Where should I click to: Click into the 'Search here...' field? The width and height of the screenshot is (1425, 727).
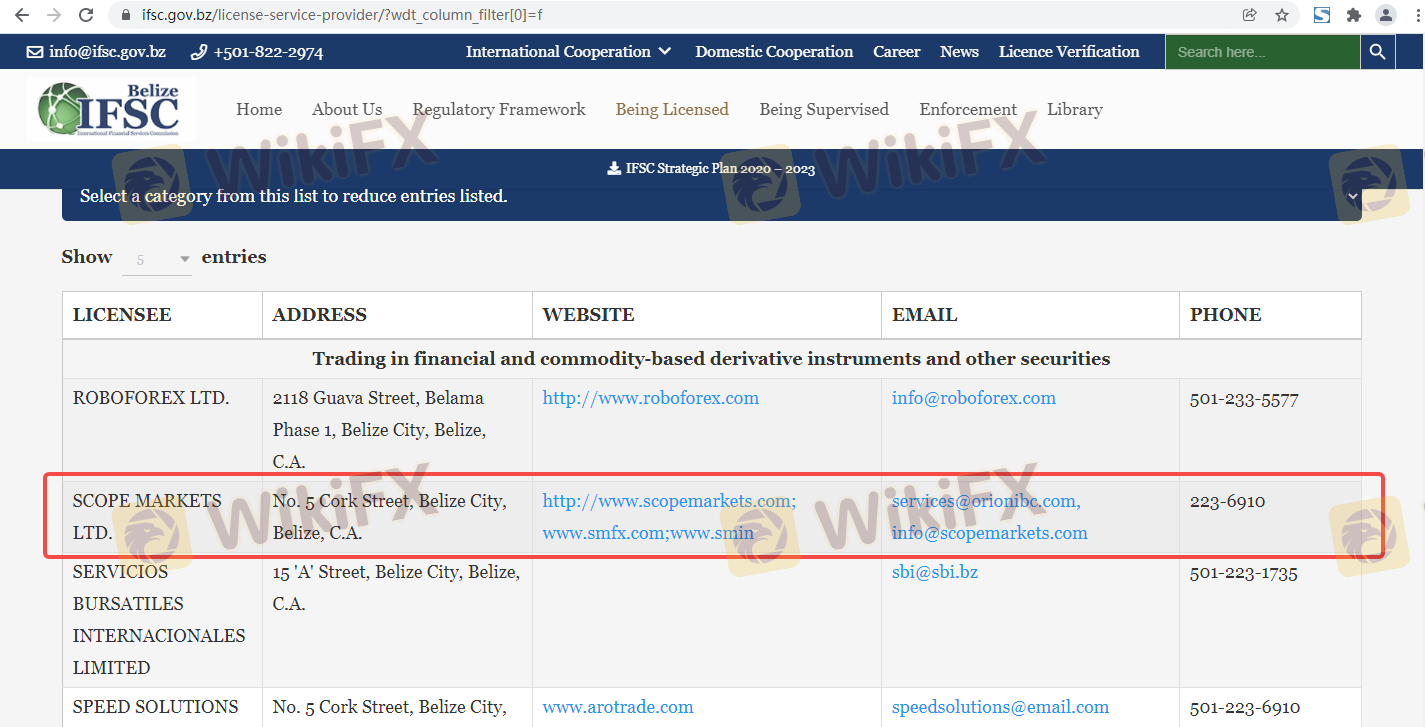coord(1263,52)
